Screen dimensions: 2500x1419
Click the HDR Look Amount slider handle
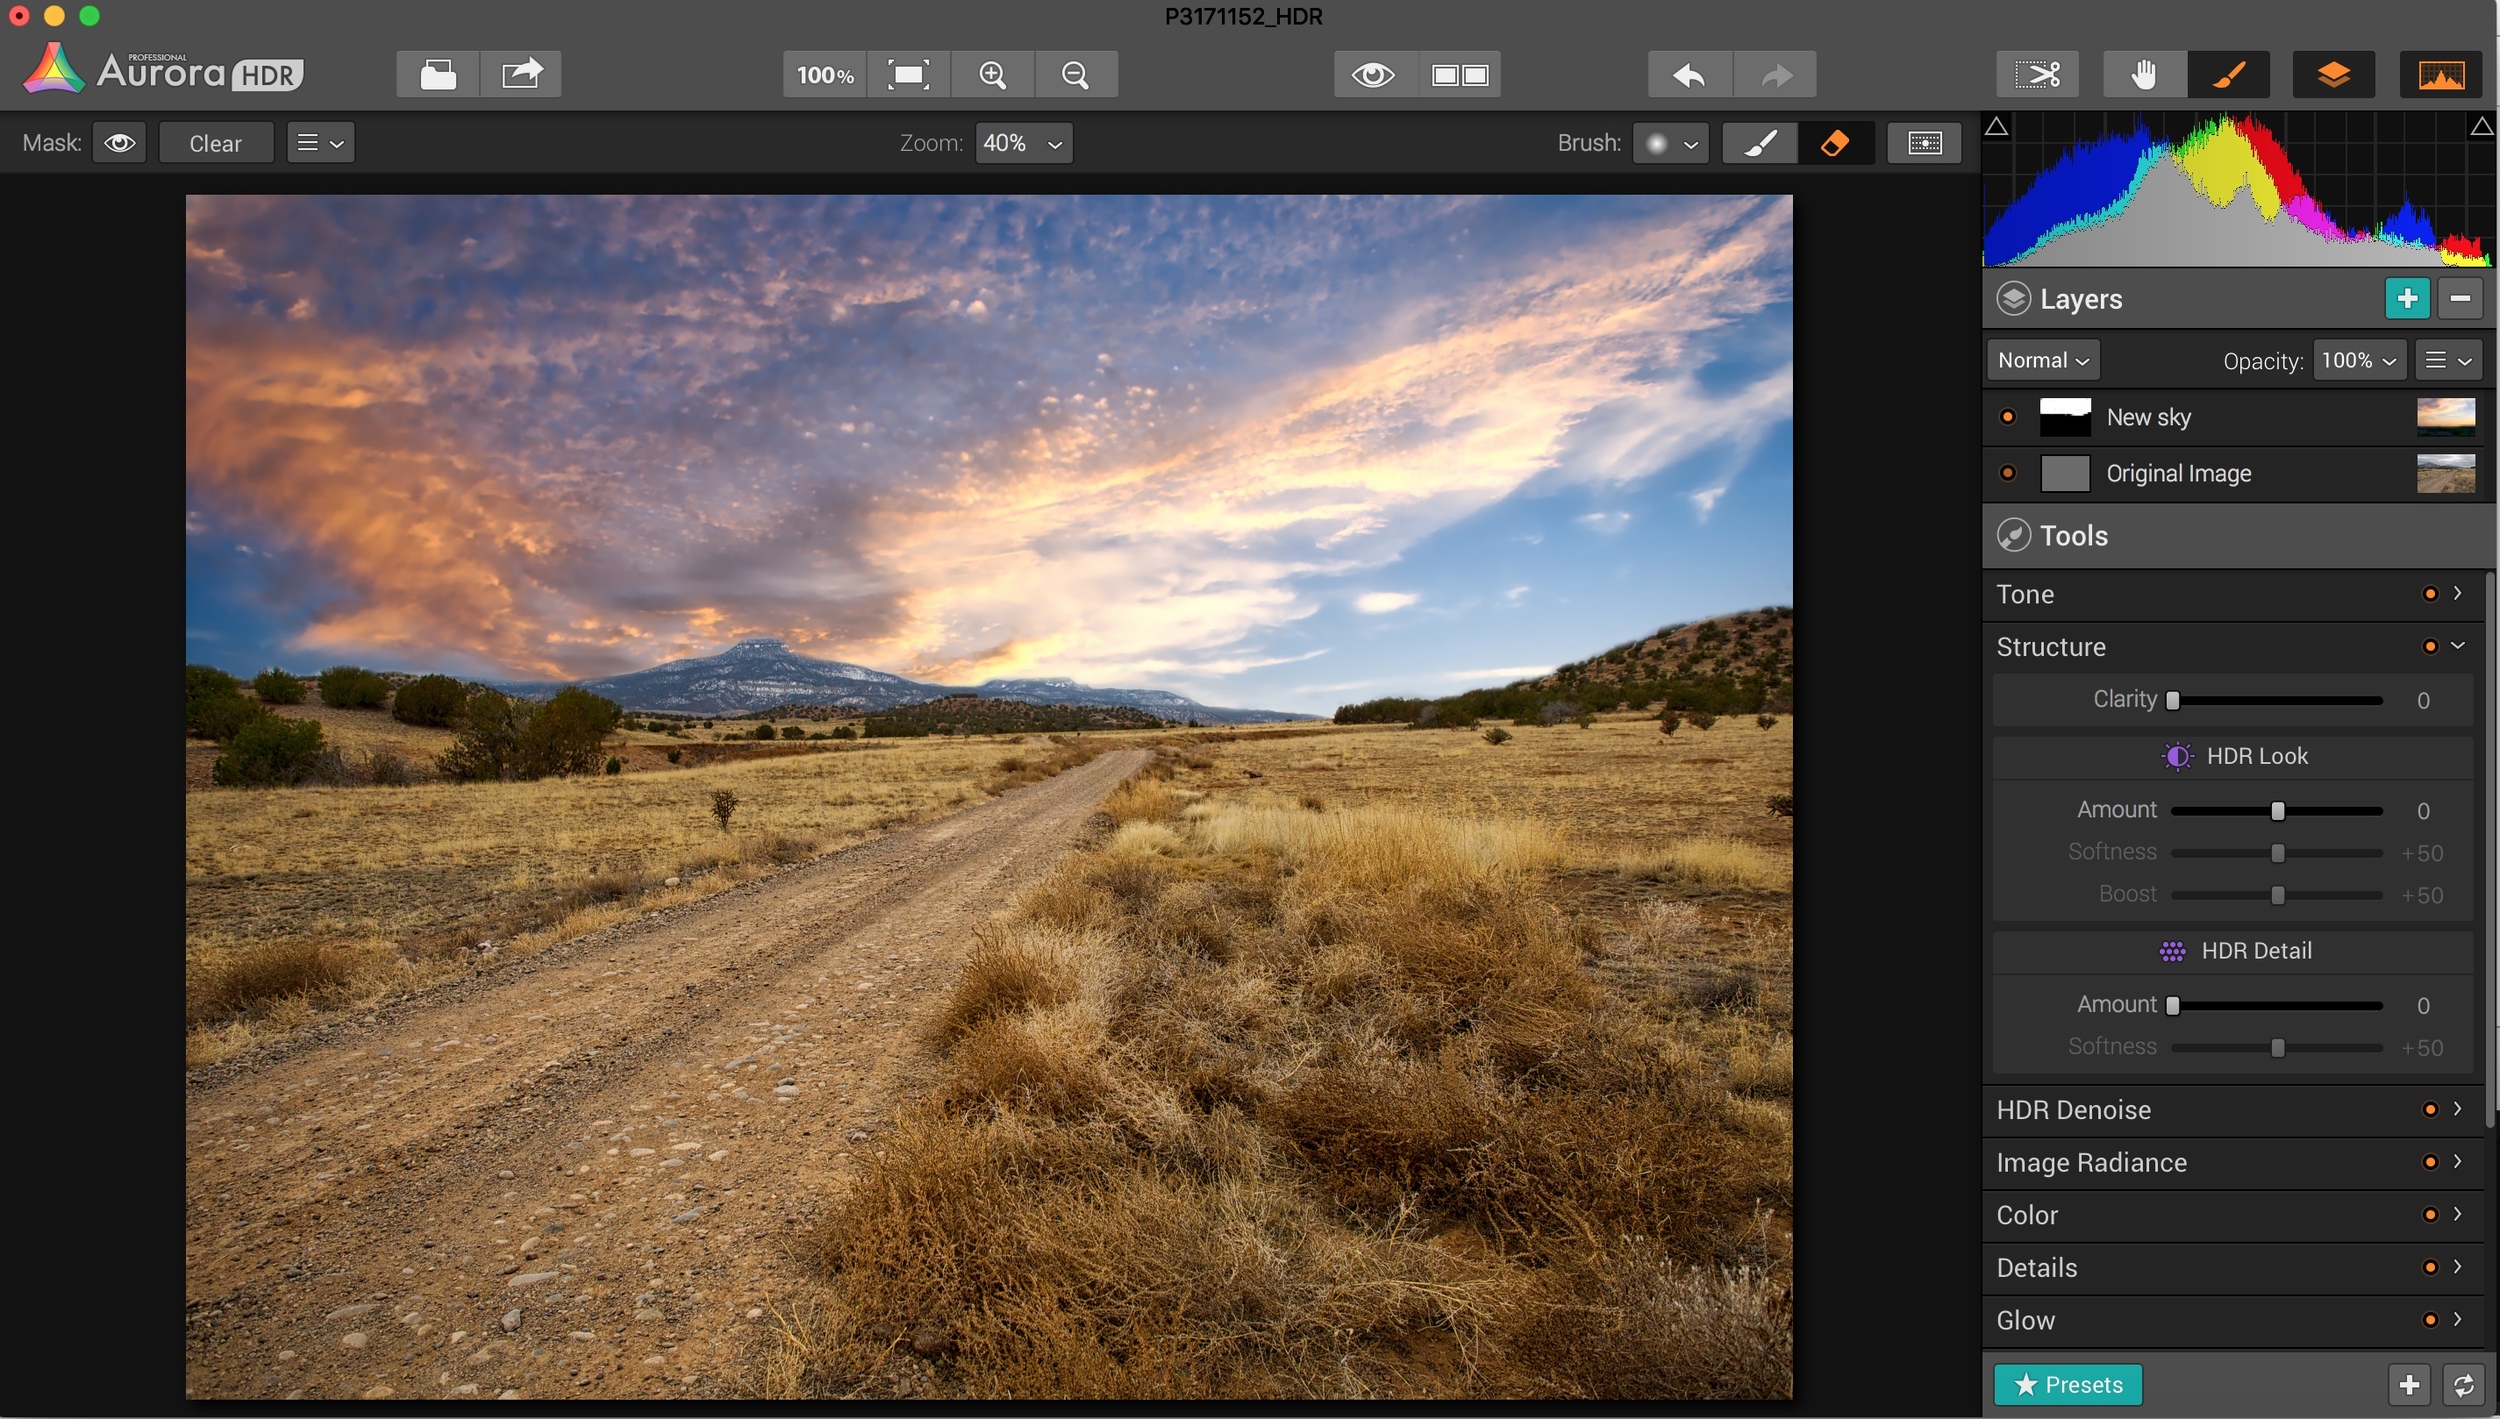click(x=2277, y=811)
